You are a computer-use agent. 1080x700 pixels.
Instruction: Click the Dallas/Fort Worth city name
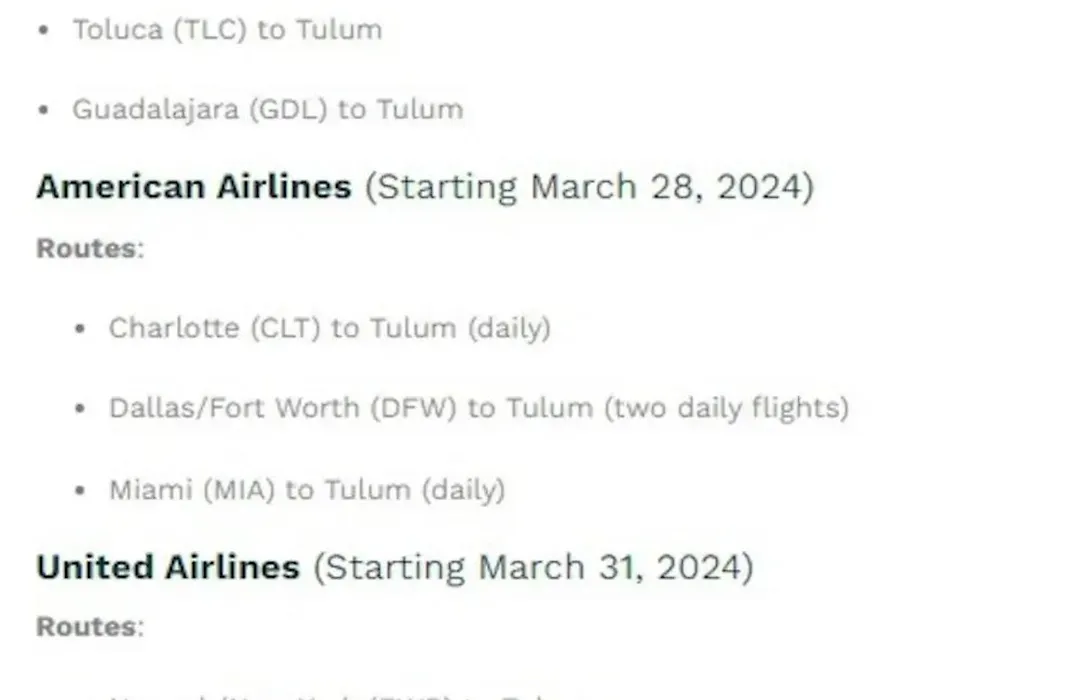(x=234, y=408)
